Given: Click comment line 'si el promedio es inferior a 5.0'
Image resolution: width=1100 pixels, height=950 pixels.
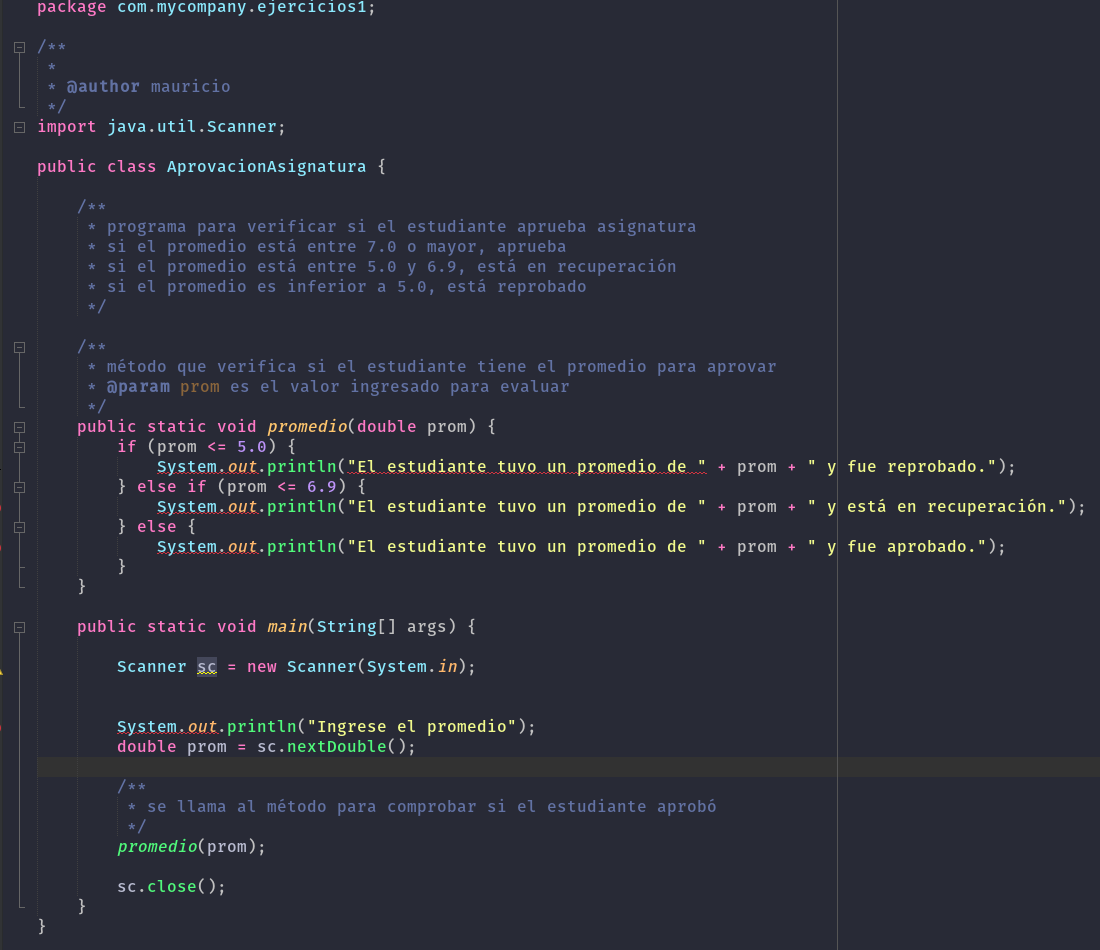Looking at the screenshot, I should [347, 287].
